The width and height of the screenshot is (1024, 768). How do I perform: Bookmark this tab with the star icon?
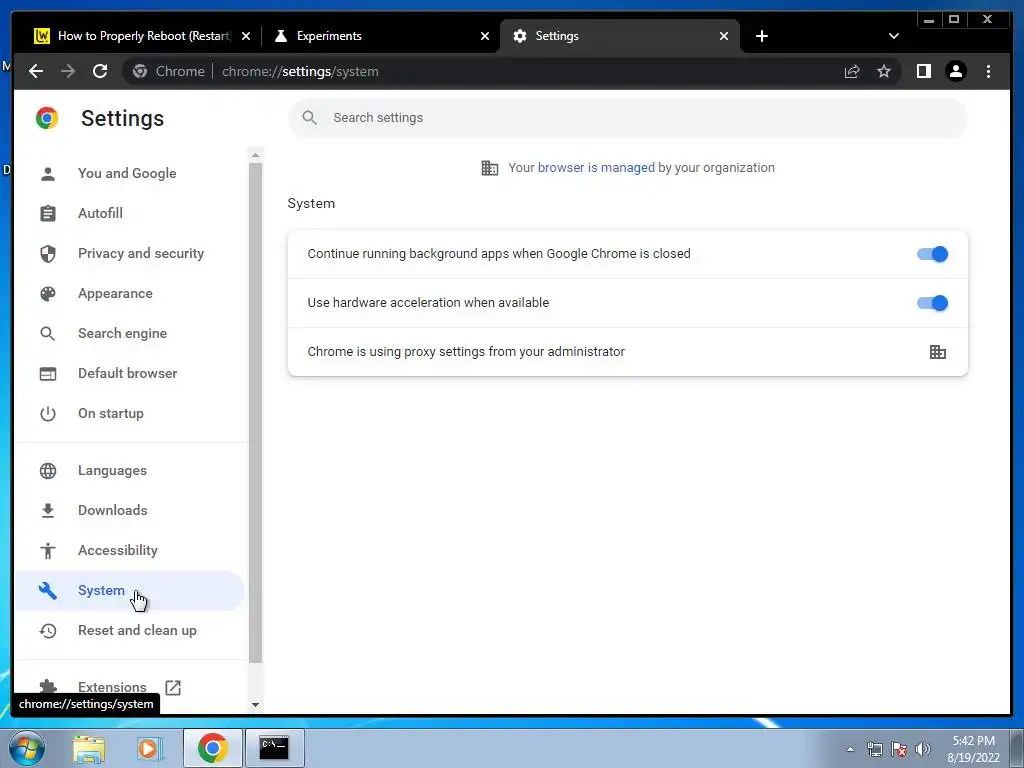(x=884, y=71)
